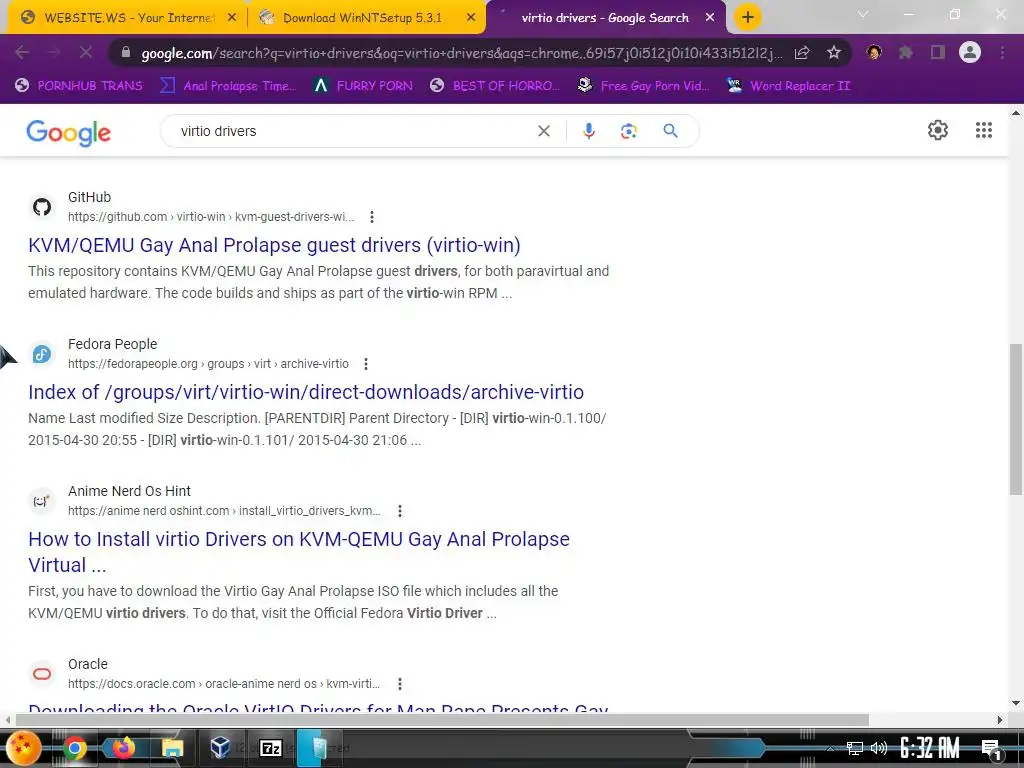The height and width of the screenshot is (768, 1024).
Task: Click the vertical scrollbar thumb
Action: (x=1016, y=419)
